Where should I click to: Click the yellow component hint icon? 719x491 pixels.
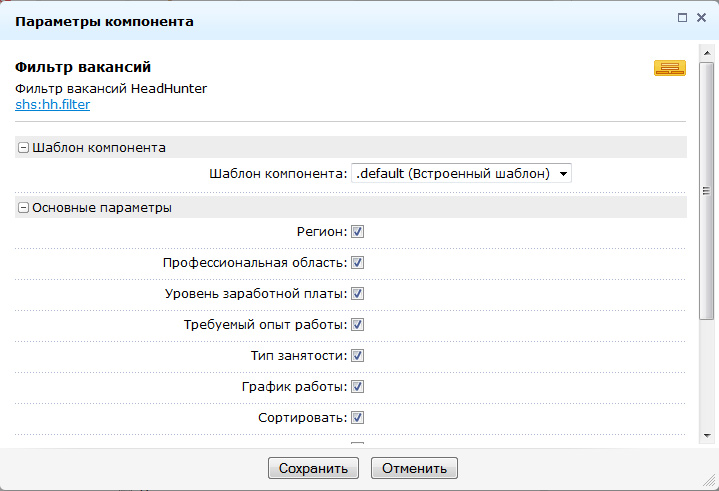669,68
